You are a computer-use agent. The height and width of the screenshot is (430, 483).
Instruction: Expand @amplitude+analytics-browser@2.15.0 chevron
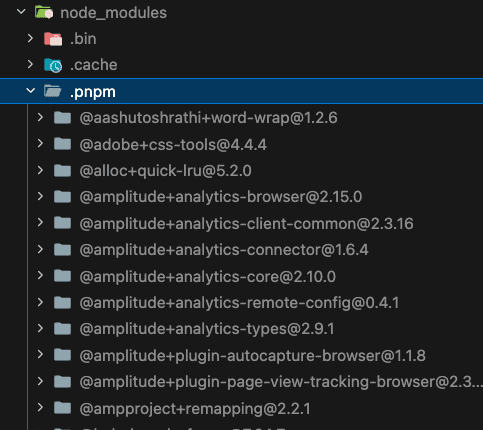point(40,196)
